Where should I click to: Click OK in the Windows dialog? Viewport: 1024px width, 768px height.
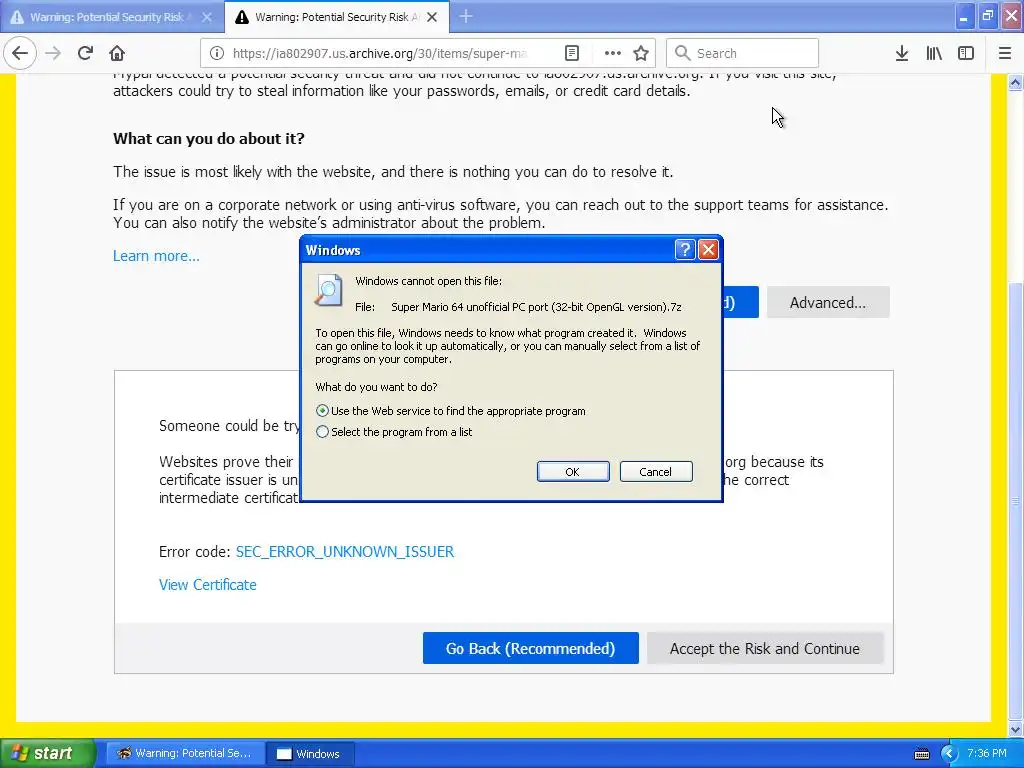click(573, 472)
